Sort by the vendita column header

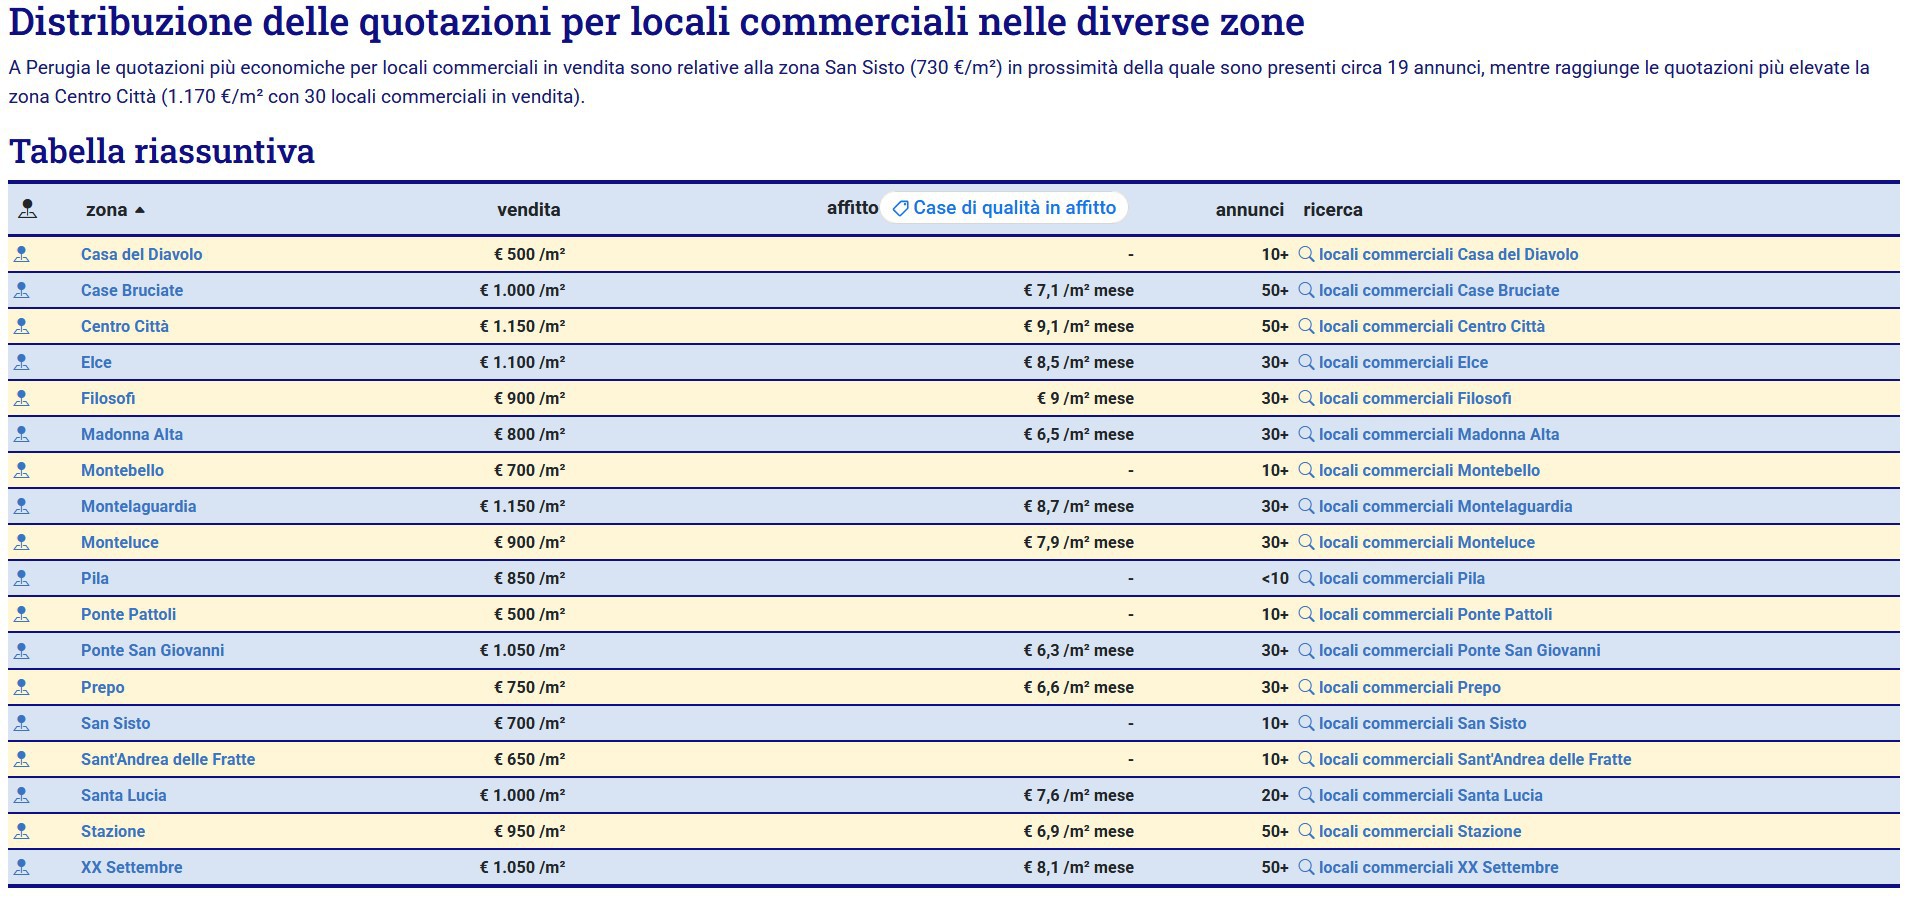pos(528,210)
